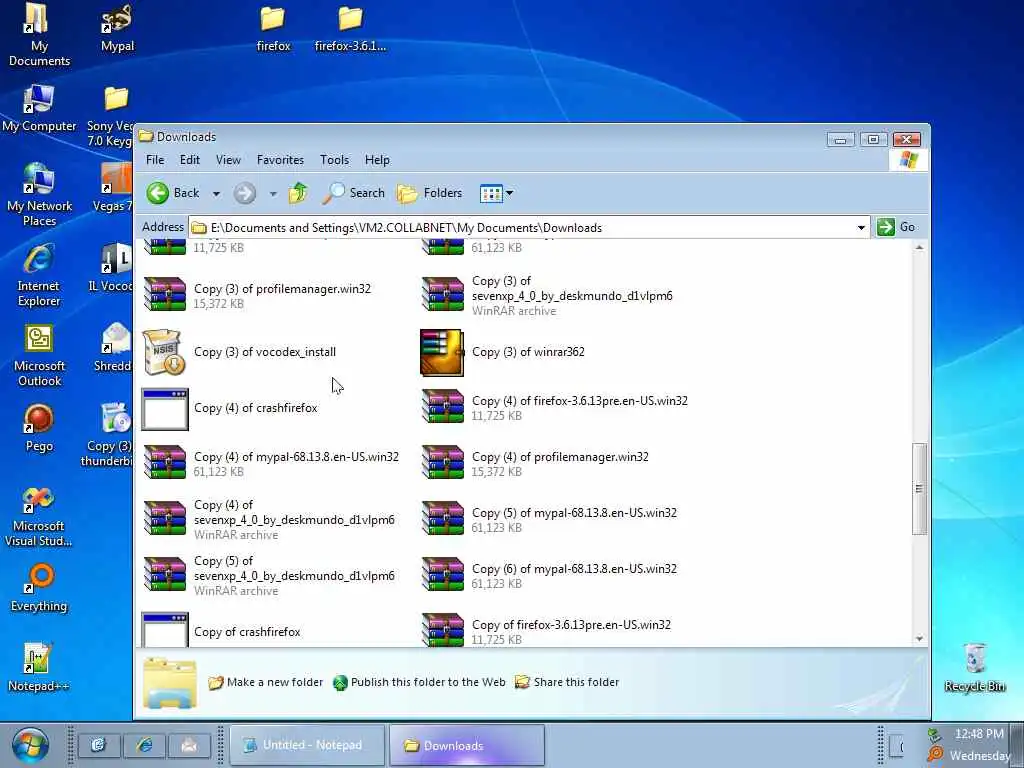Select Copy (3) of winrar362 icon
The image size is (1024, 768).
(x=442, y=353)
